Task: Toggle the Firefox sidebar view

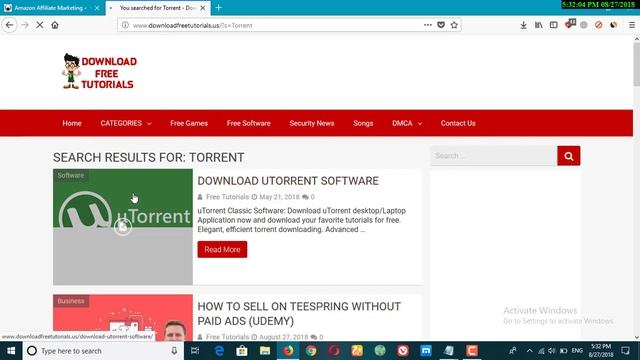Action: click(x=553, y=25)
